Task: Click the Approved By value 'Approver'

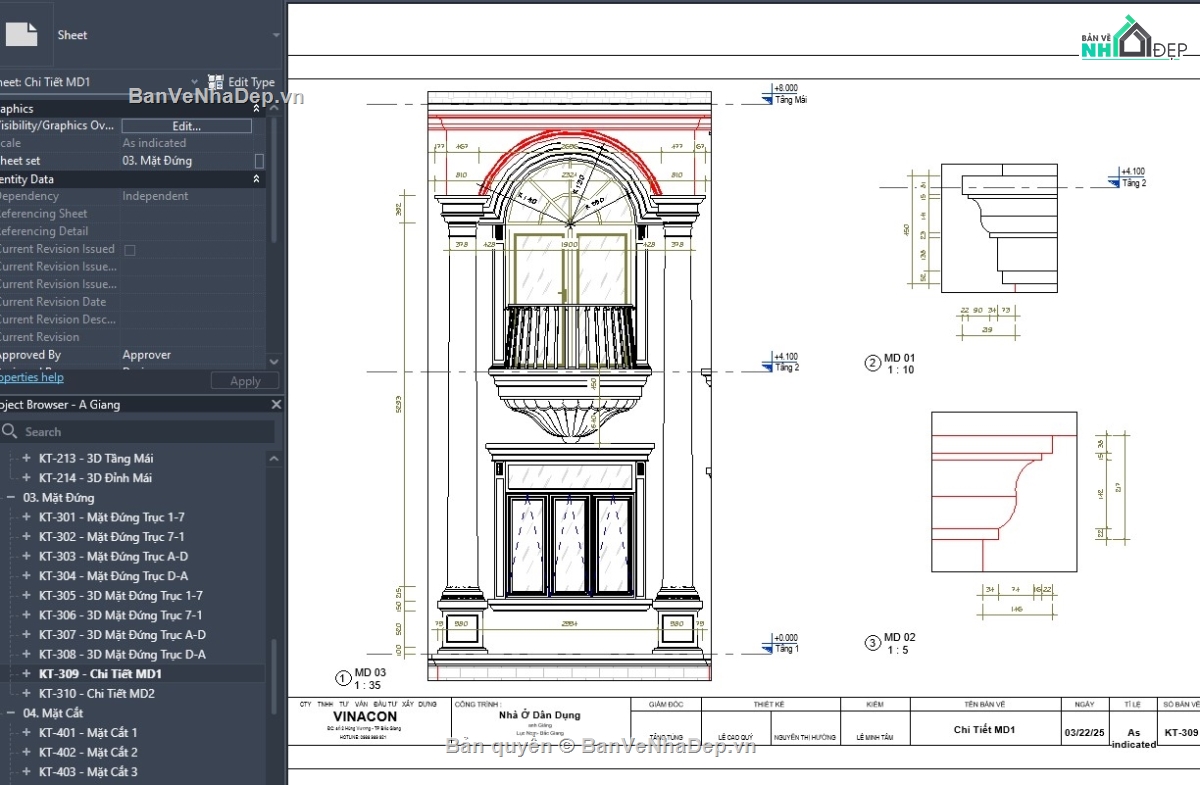Action: point(147,355)
